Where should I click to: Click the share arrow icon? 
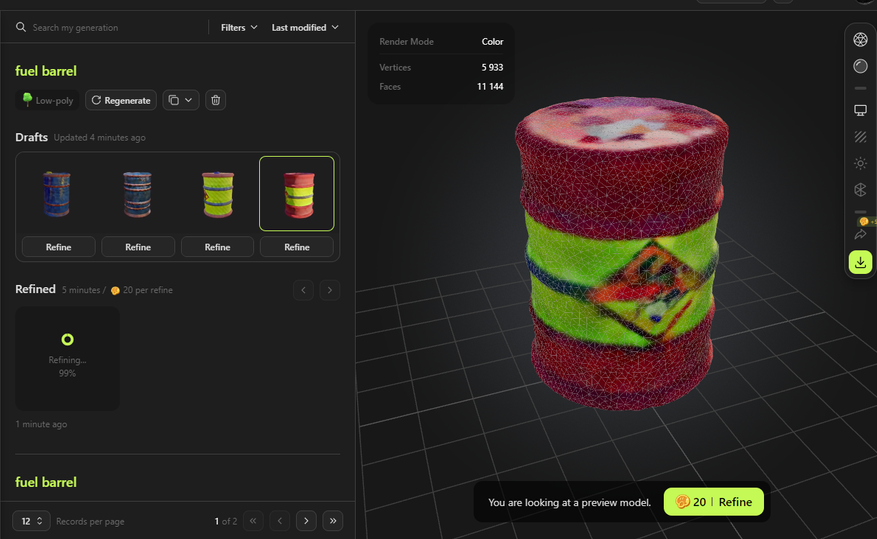pyautogui.click(x=860, y=234)
